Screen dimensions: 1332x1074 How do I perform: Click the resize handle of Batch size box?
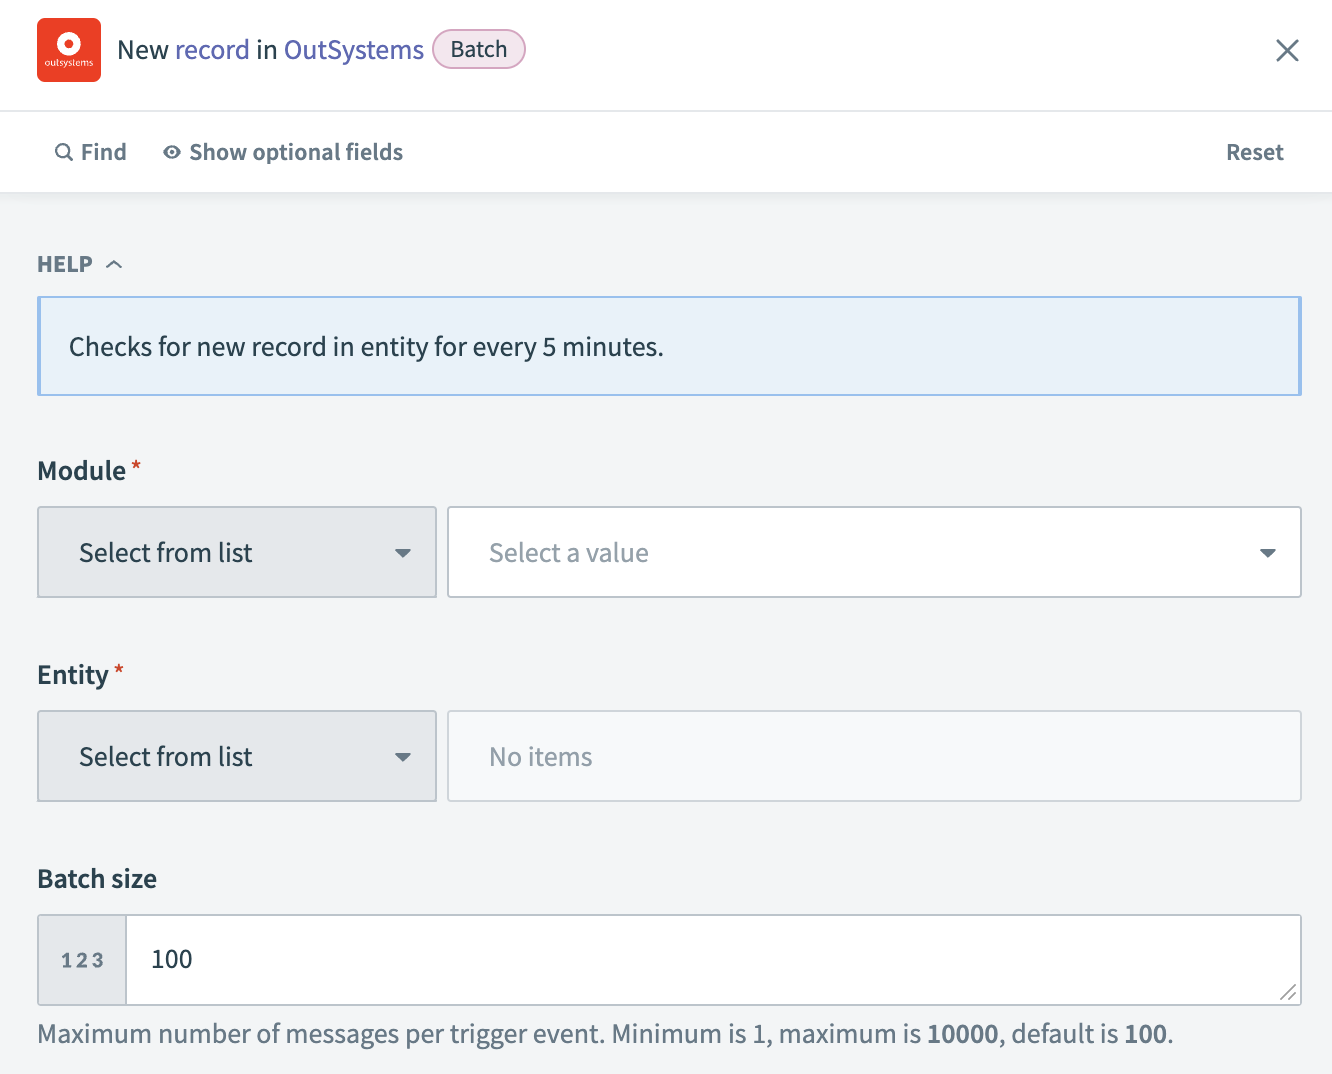(1288, 992)
